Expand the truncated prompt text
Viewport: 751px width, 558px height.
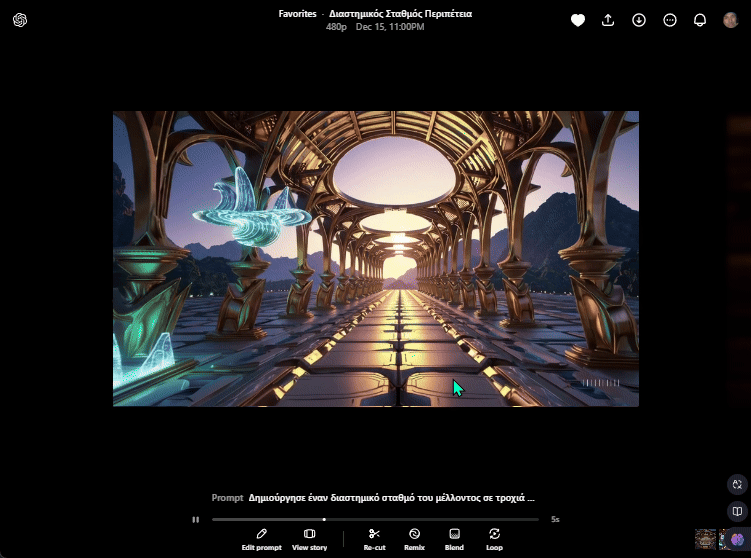click(391, 498)
